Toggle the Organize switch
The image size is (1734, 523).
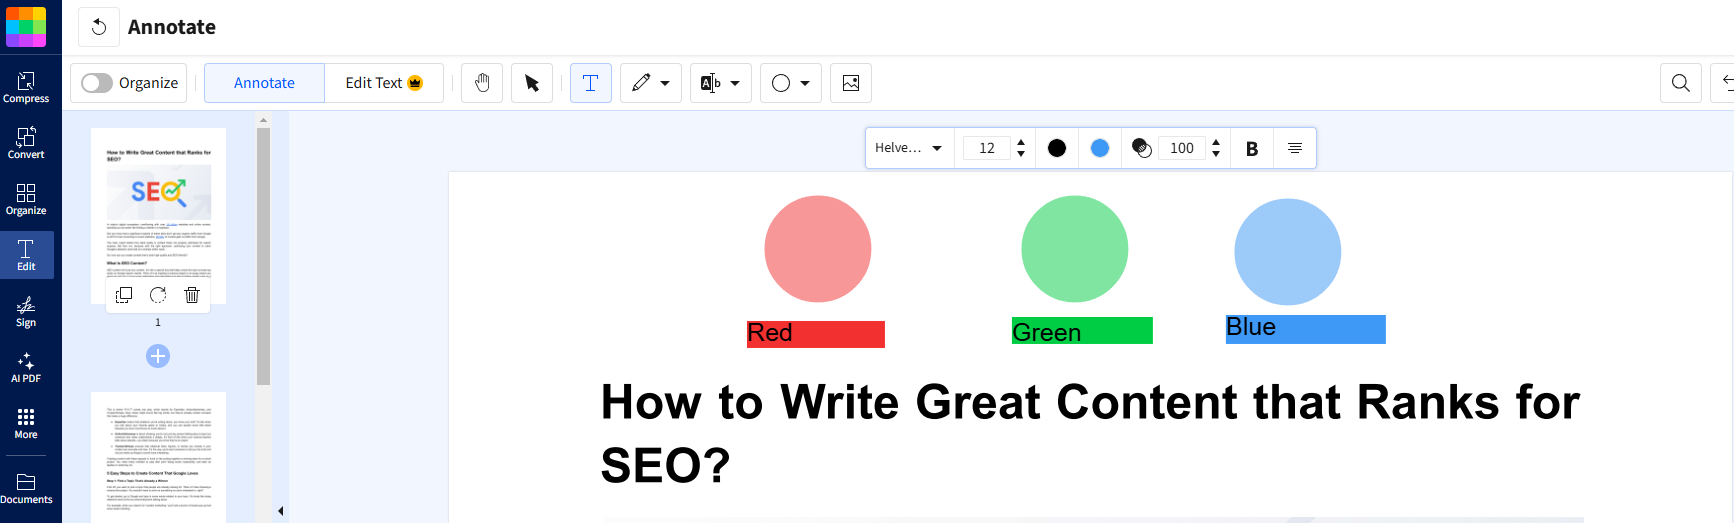tap(97, 83)
